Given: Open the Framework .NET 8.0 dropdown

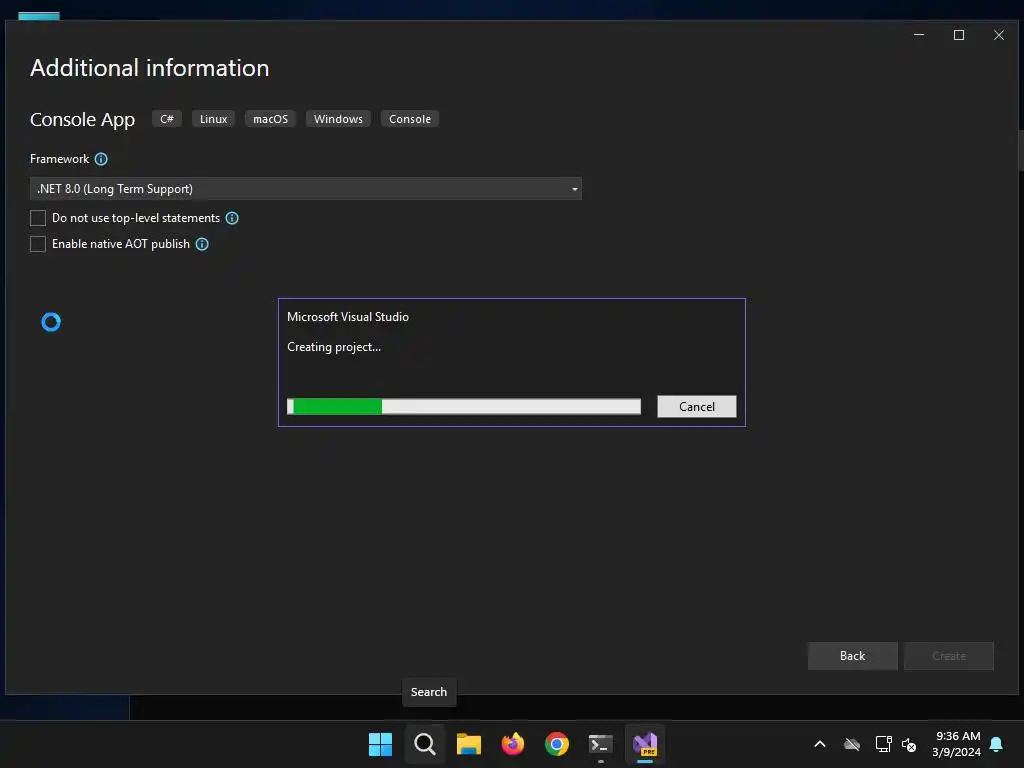Looking at the screenshot, I should pos(306,189).
